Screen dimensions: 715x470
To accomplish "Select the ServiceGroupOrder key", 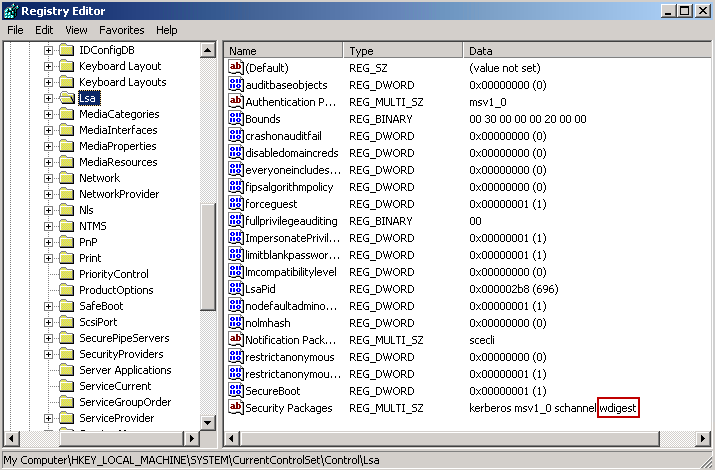I will (x=125, y=402).
